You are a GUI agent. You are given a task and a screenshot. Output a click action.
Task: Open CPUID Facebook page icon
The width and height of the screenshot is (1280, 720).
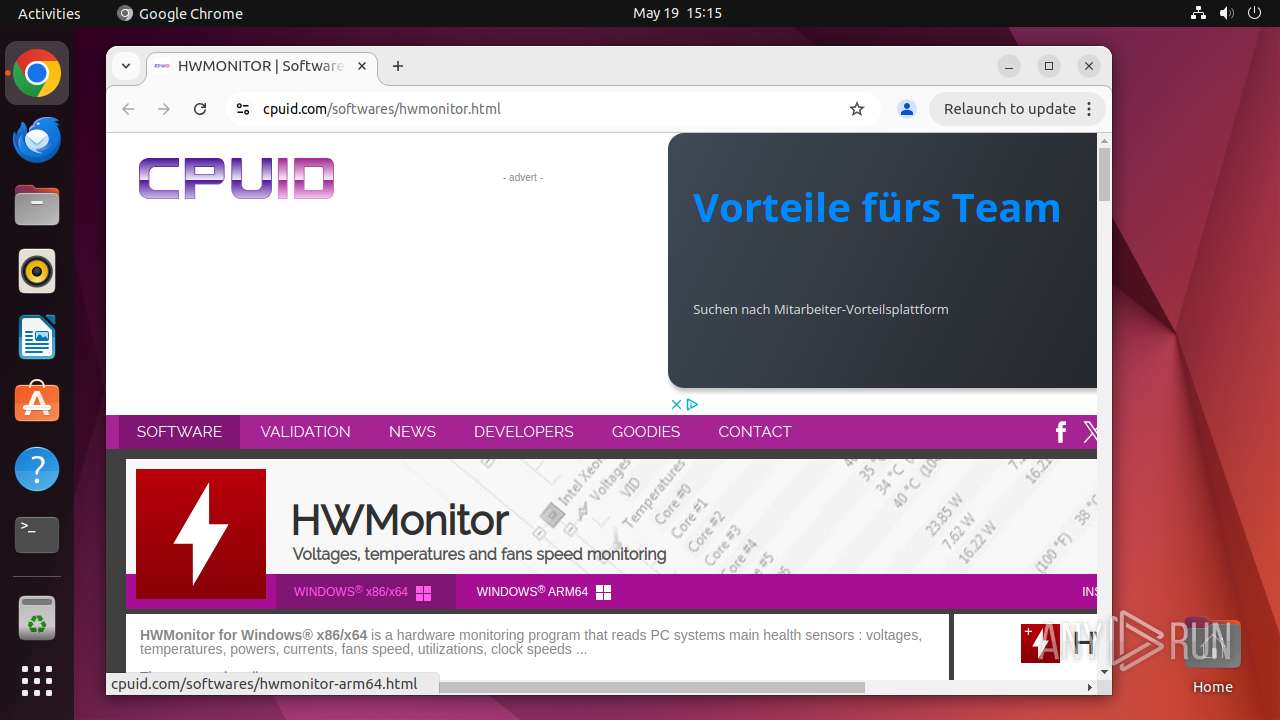[x=1061, y=432]
